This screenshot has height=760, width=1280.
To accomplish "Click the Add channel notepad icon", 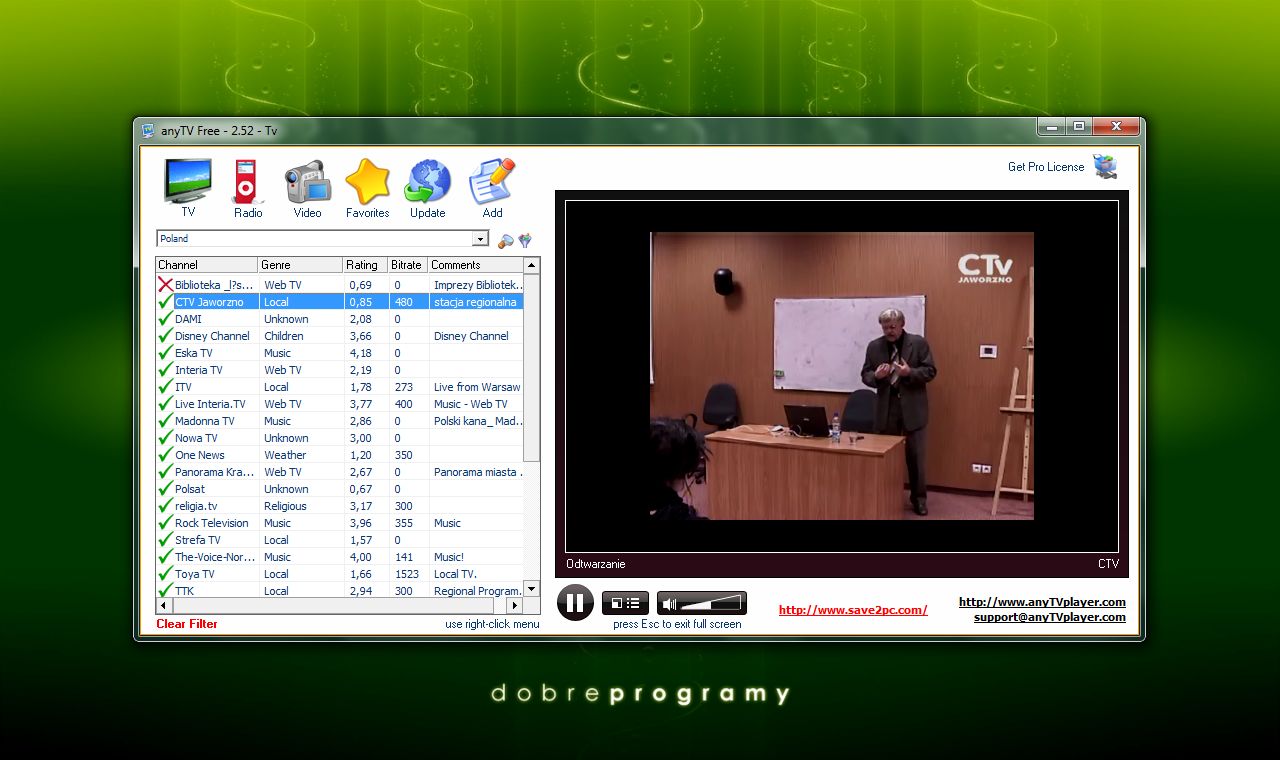I will click(492, 181).
